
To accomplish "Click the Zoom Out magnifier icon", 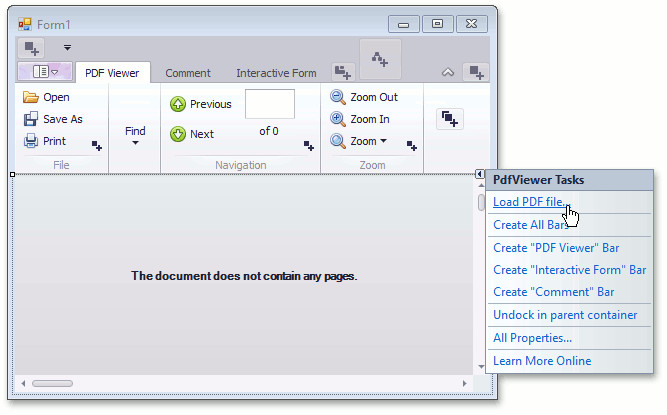I will 338,97.
